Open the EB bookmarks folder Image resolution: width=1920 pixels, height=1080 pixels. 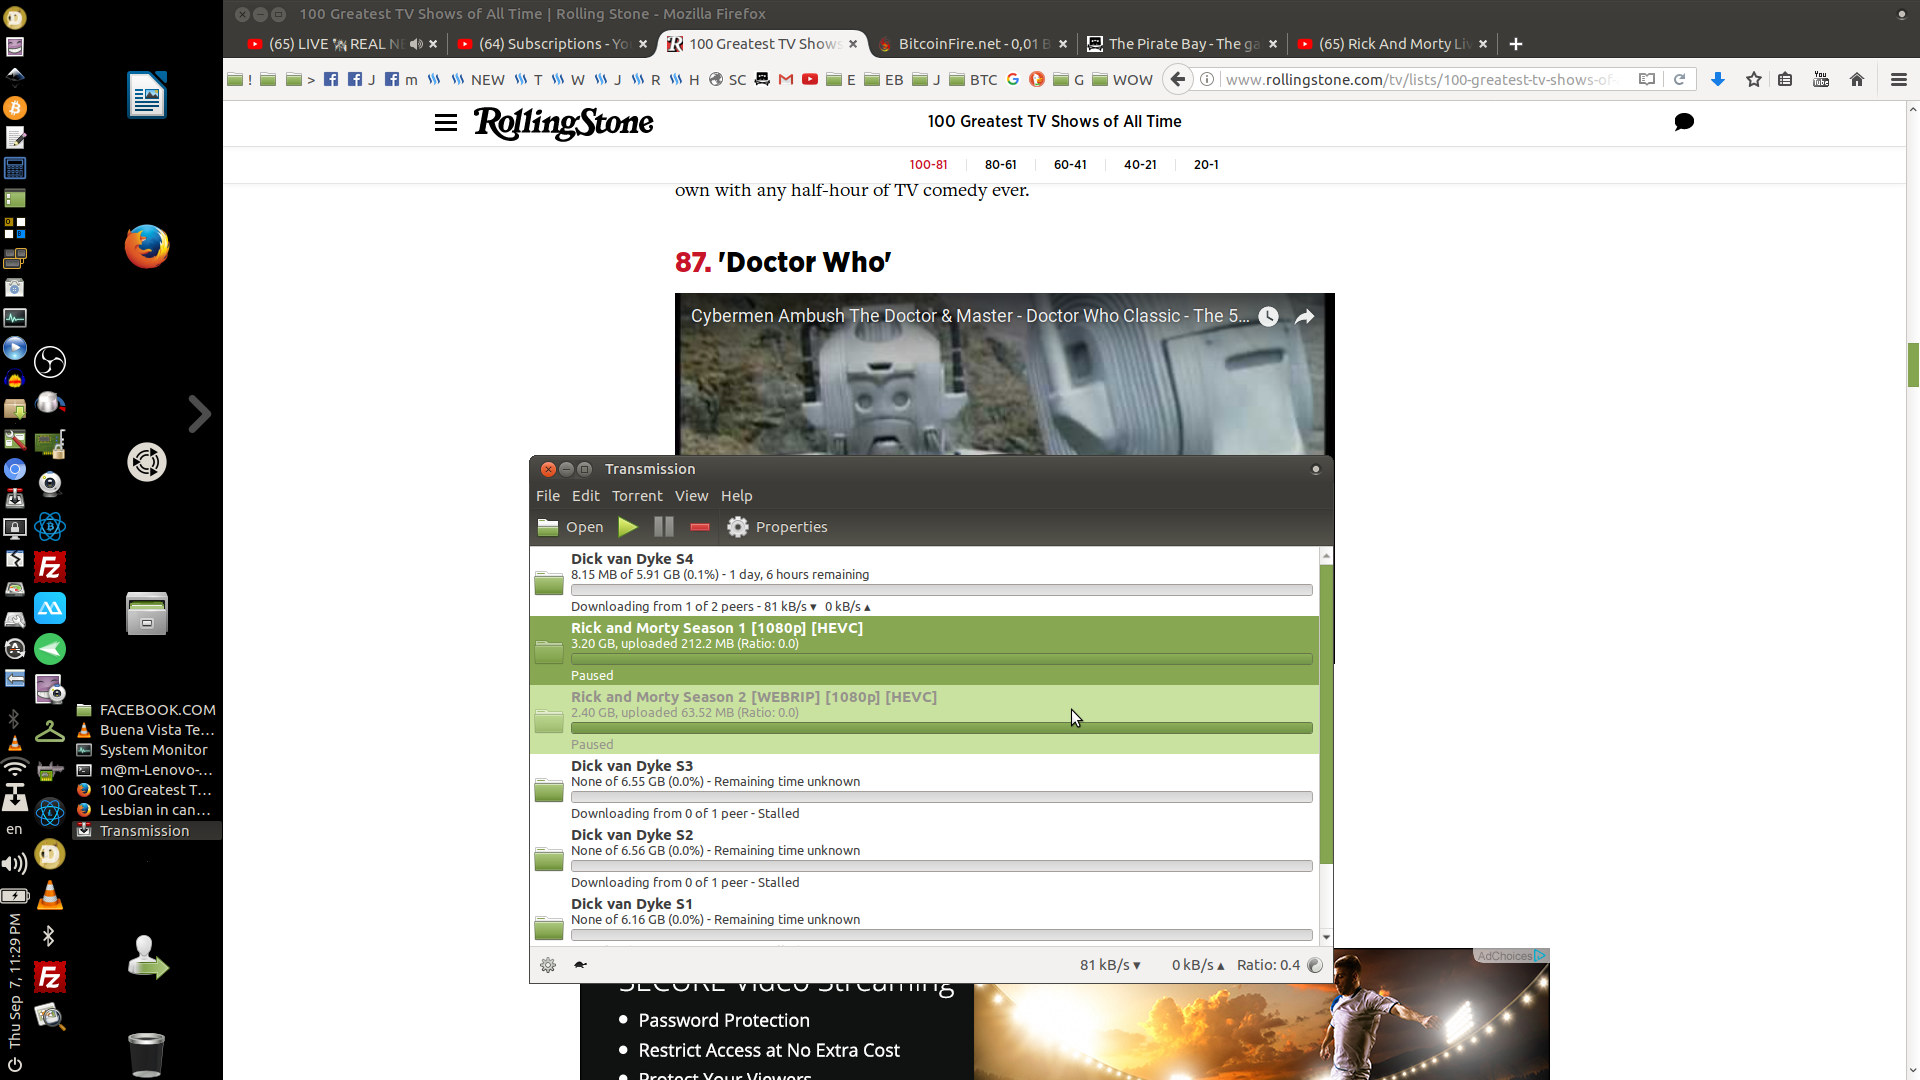click(x=883, y=80)
